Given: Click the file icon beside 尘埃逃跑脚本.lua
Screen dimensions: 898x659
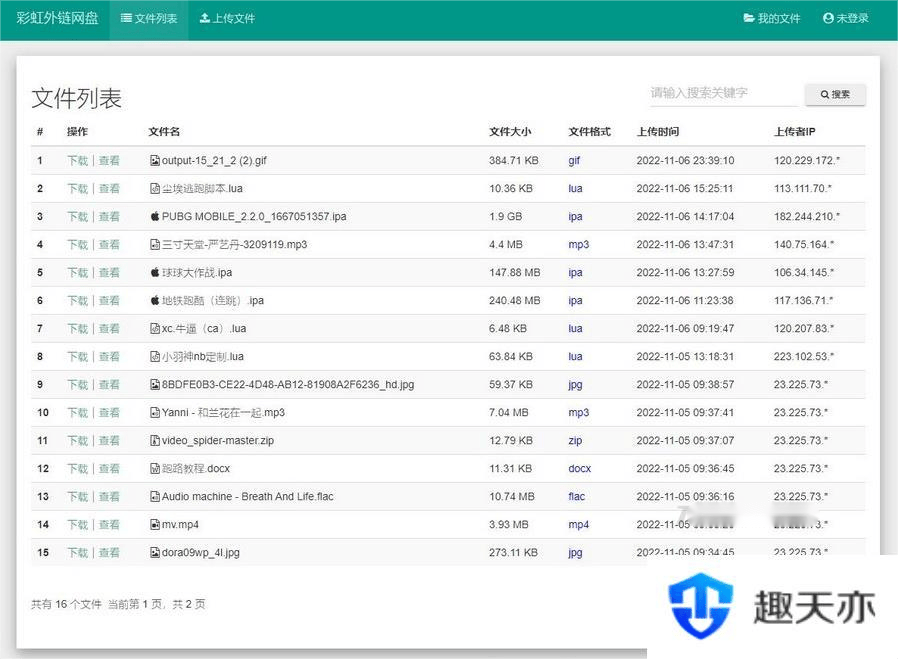Looking at the screenshot, I should pyautogui.click(x=155, y=188).
